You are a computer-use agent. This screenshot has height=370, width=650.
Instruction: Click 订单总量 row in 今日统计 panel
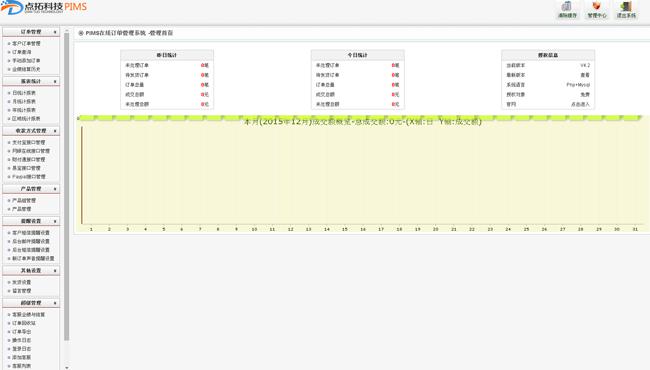pos(357,85)
